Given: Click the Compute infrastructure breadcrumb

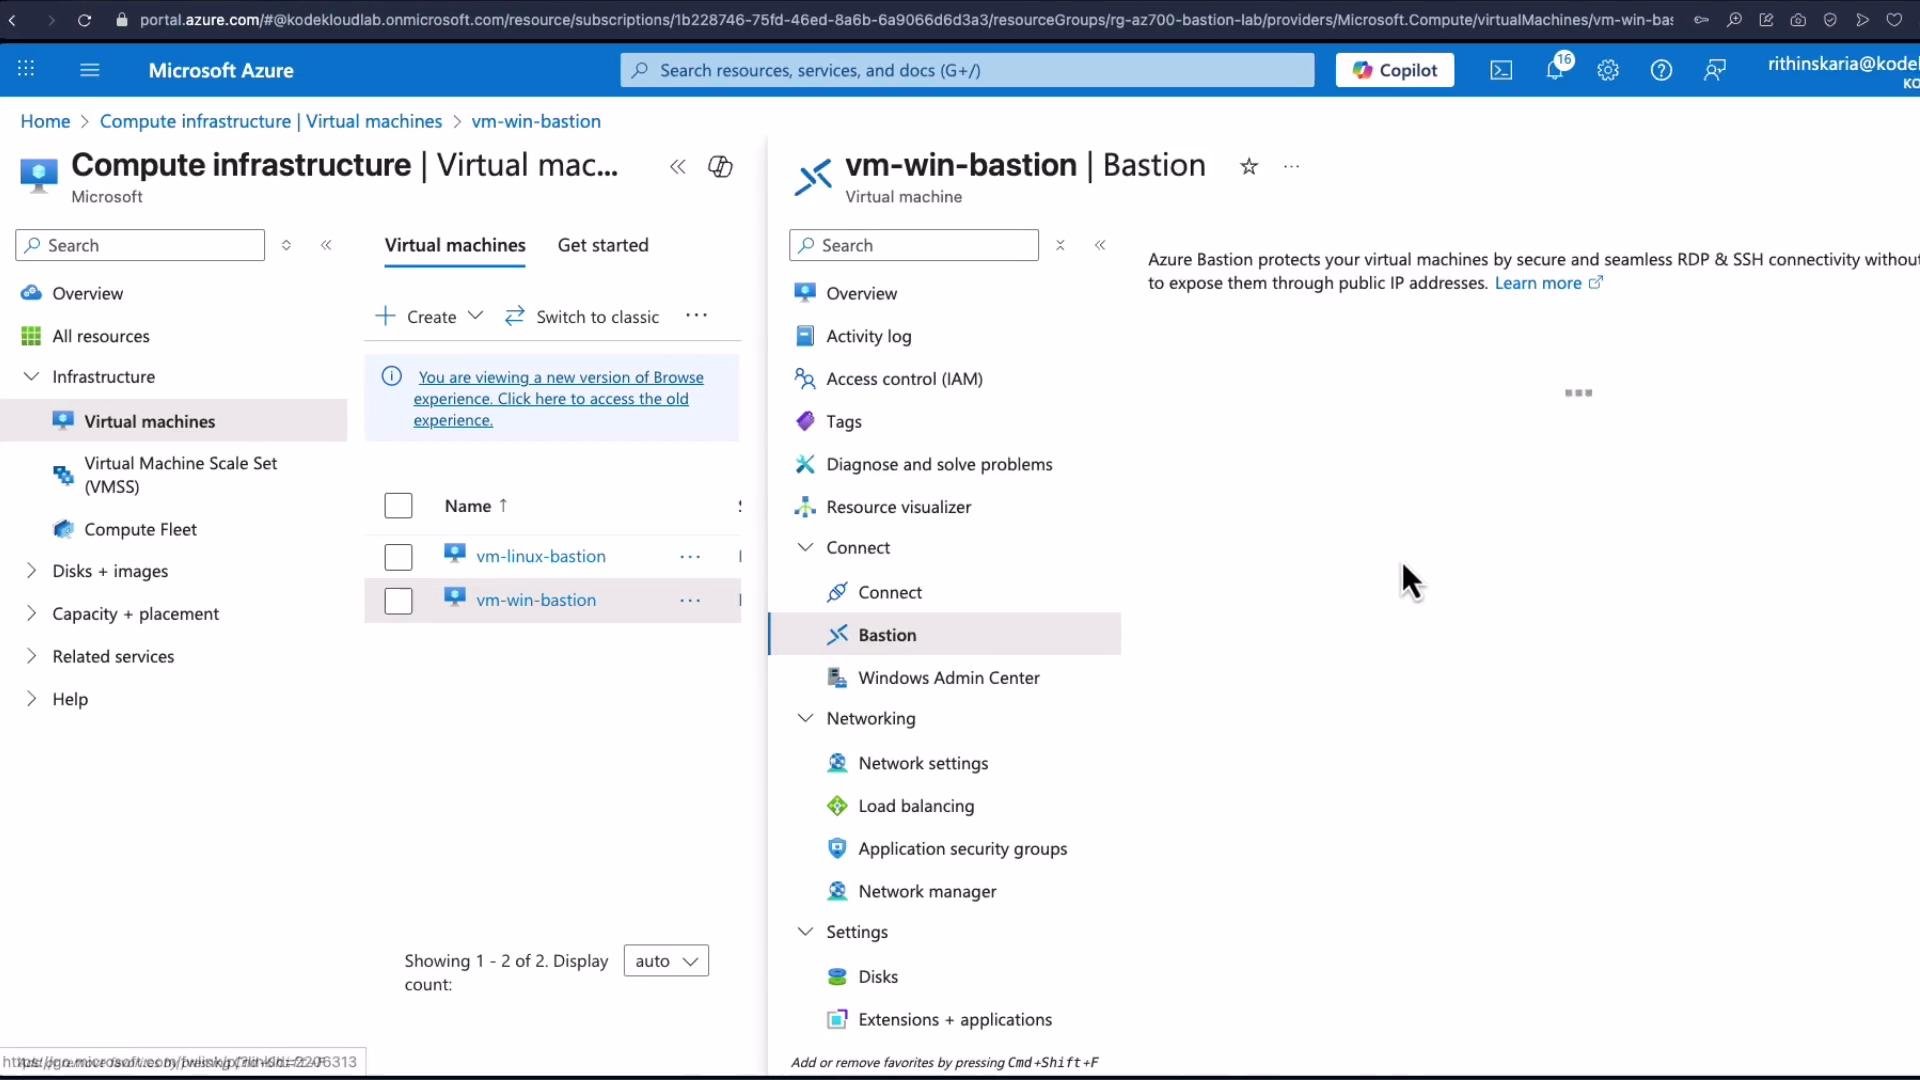Looking at the screenshot, I should point(270,121).
